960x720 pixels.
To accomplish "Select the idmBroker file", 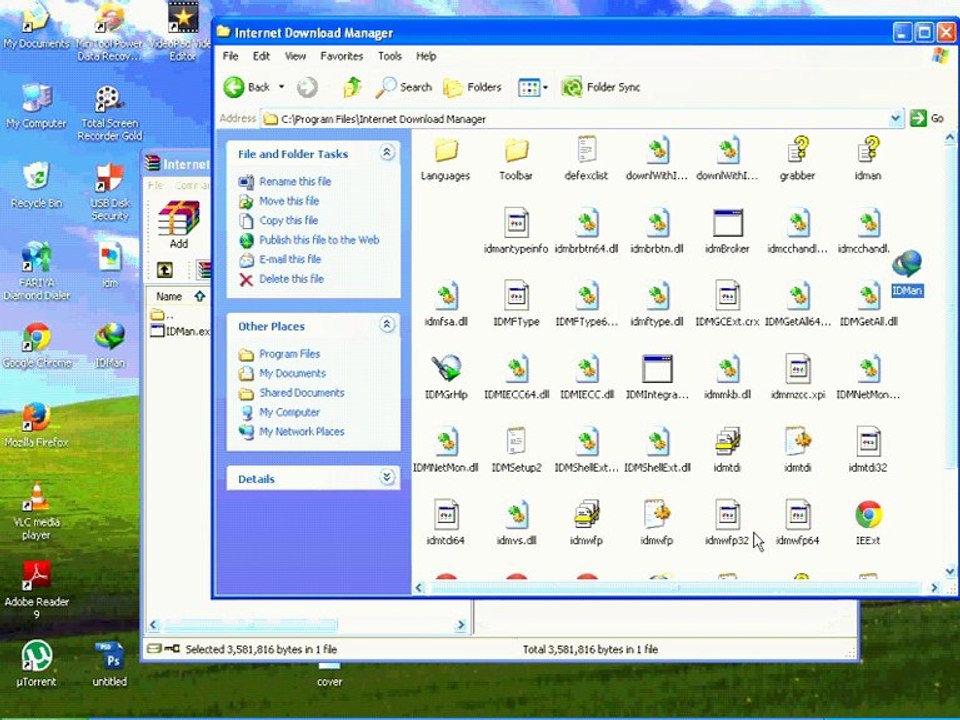I will pos(727,231).
